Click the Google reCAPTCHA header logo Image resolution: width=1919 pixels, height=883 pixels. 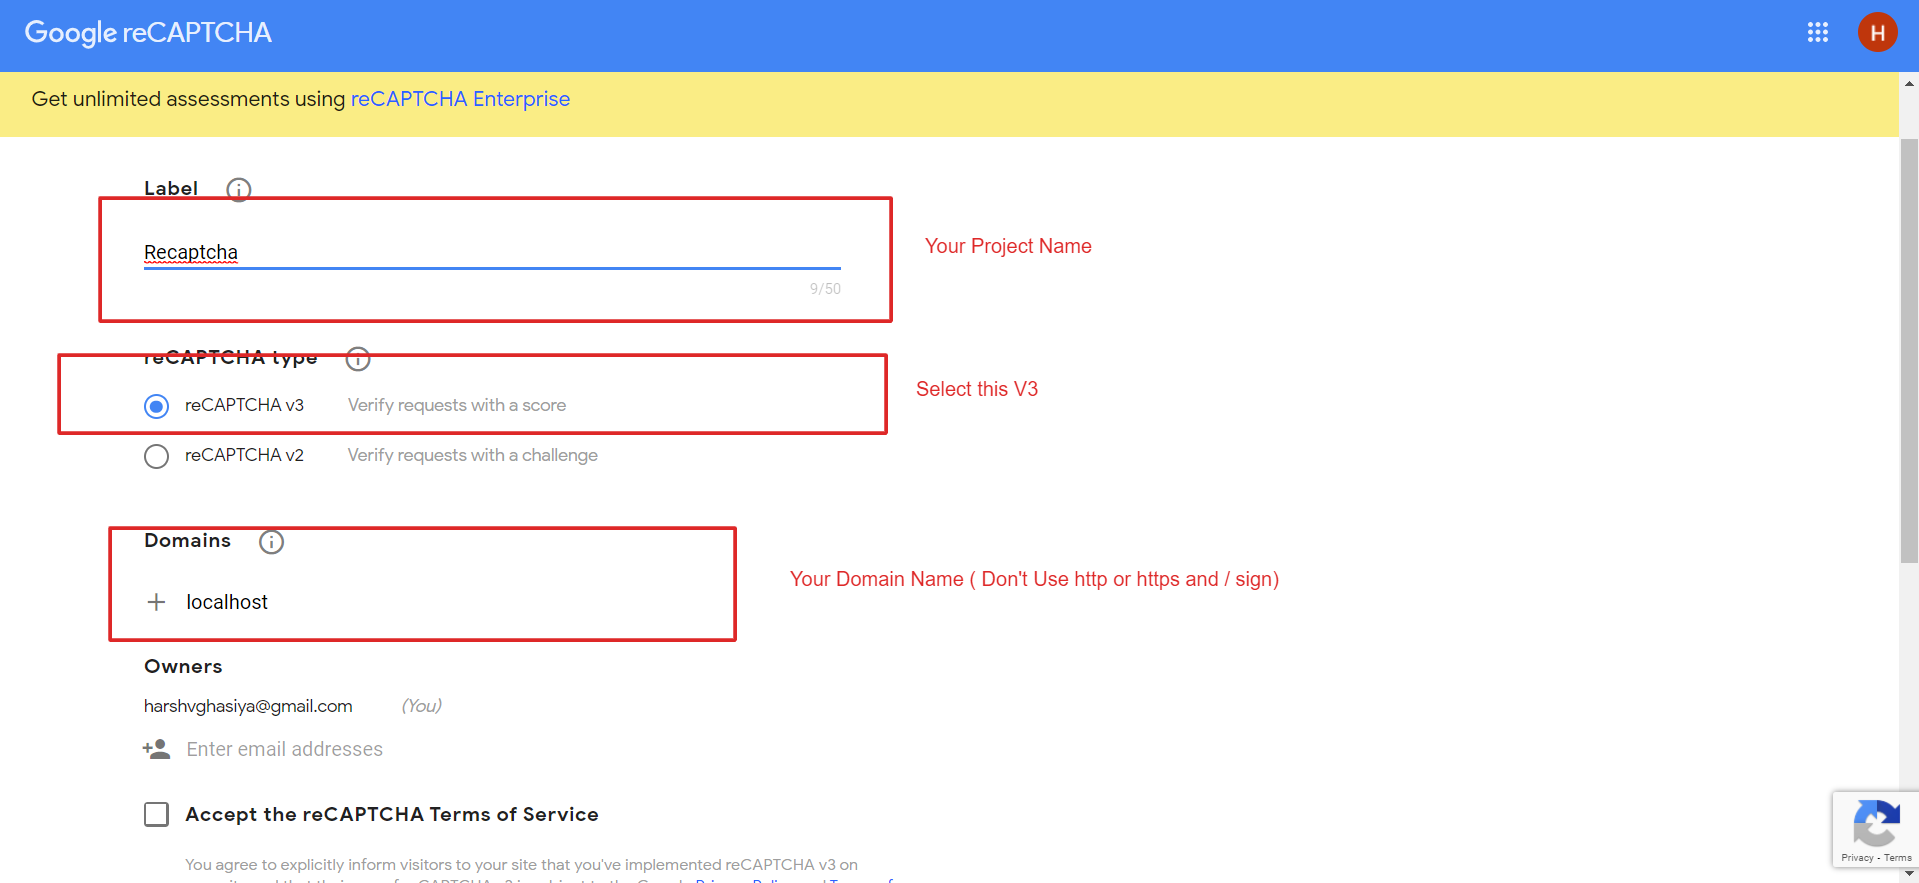point(148,33)
